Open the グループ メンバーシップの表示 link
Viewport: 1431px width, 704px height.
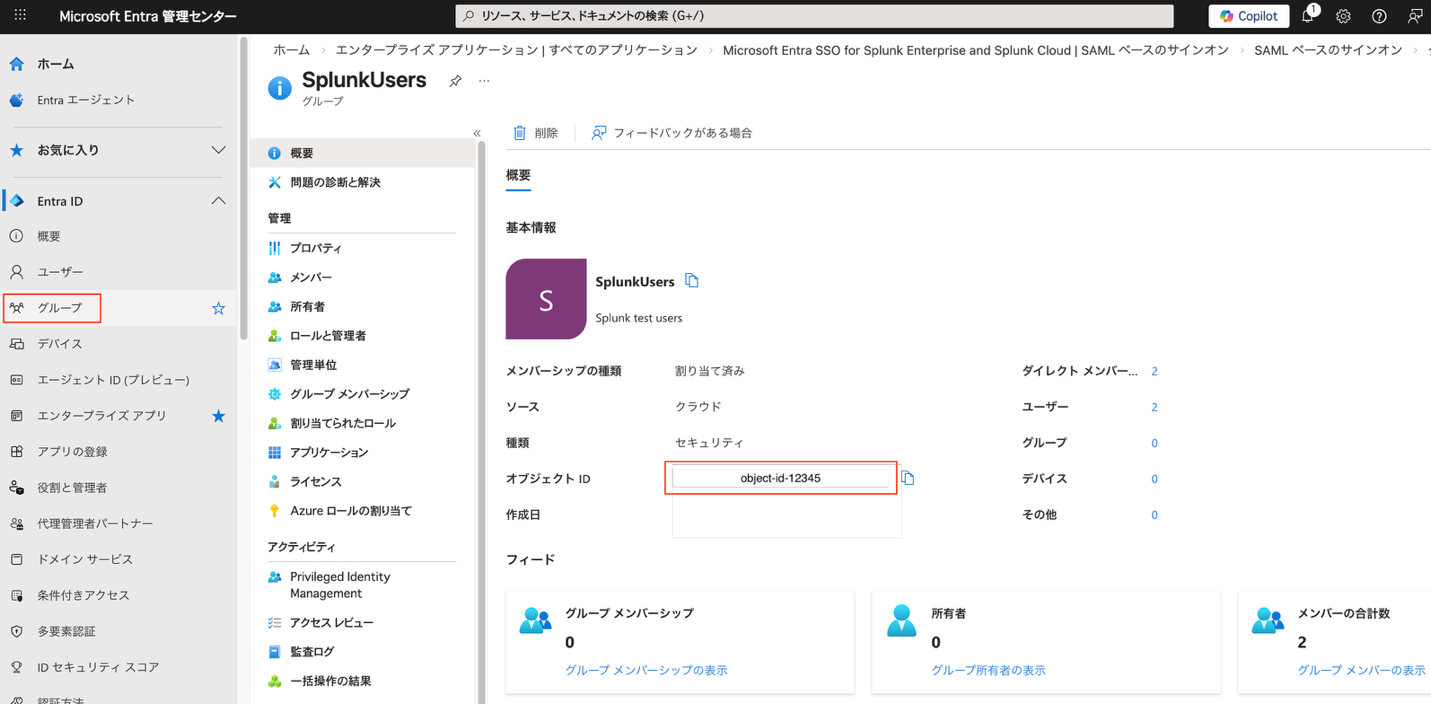(646, 670)
